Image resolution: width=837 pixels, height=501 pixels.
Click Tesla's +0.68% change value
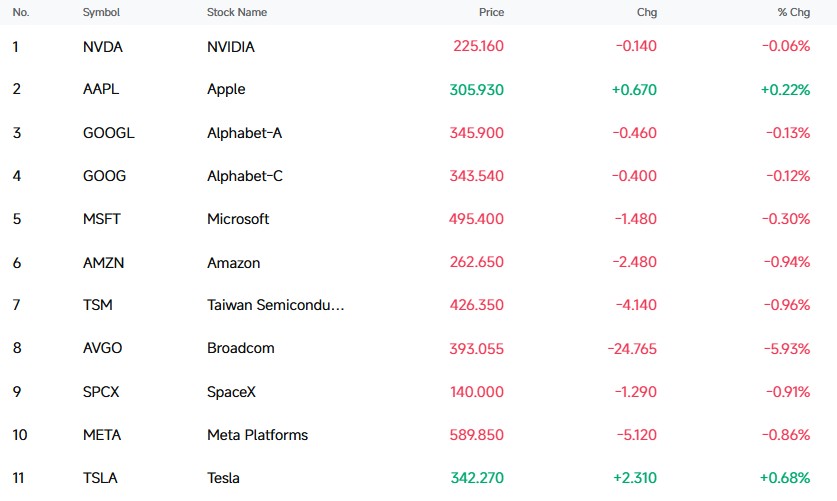tap(785, 478)
